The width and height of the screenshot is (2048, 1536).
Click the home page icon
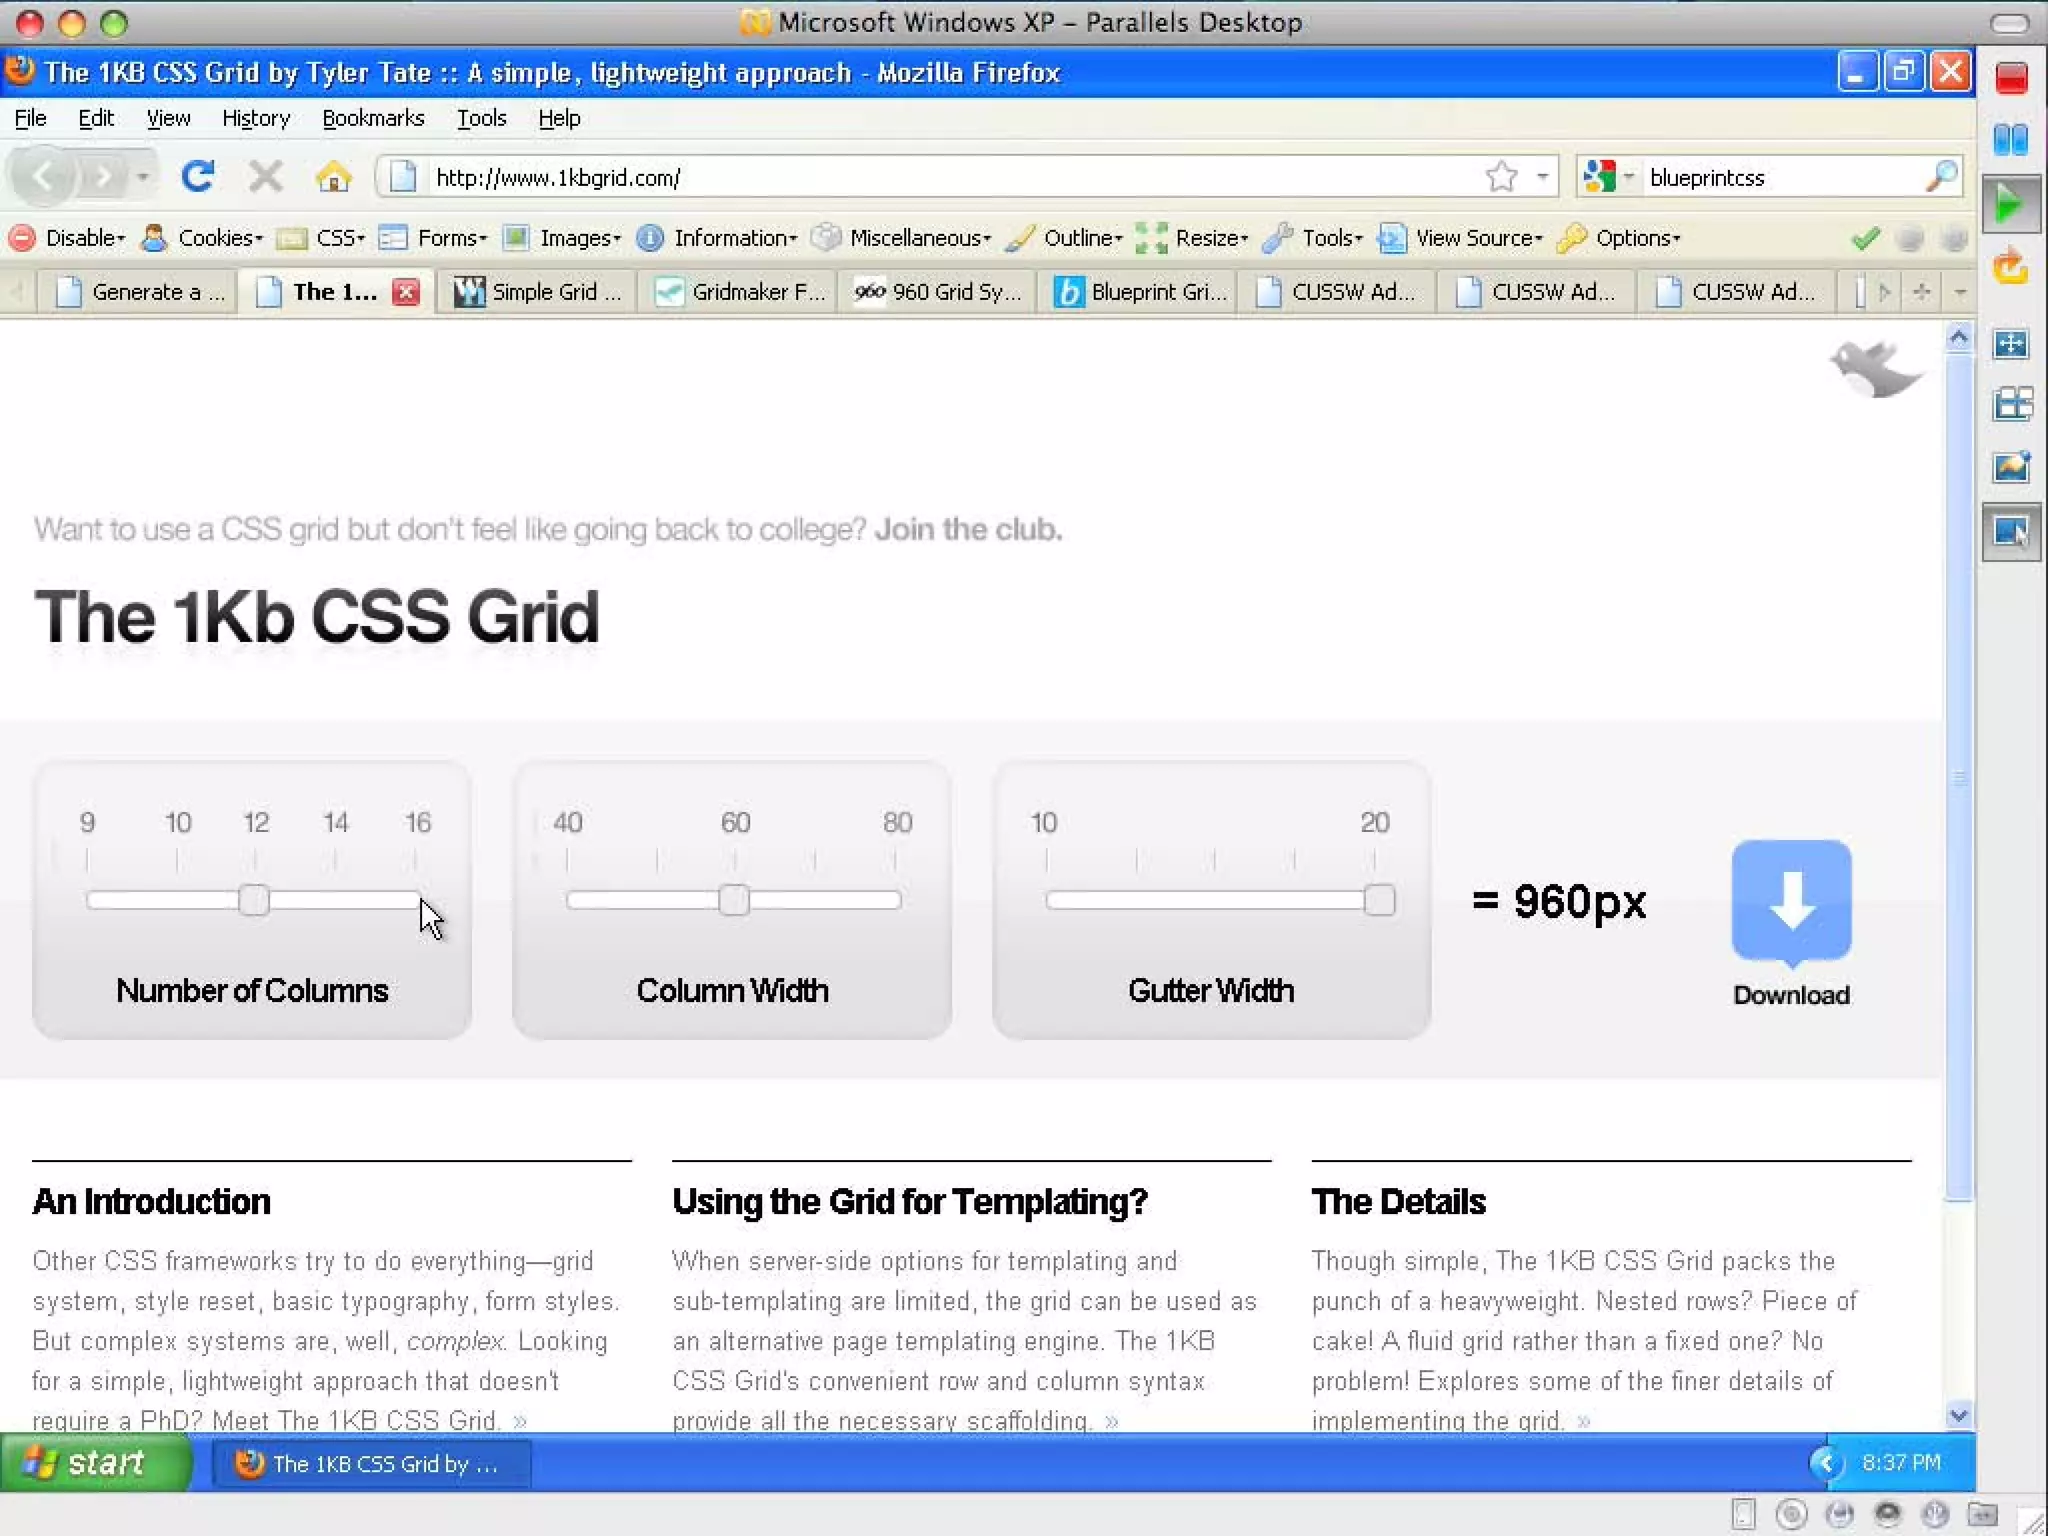[x=333, y=177]
